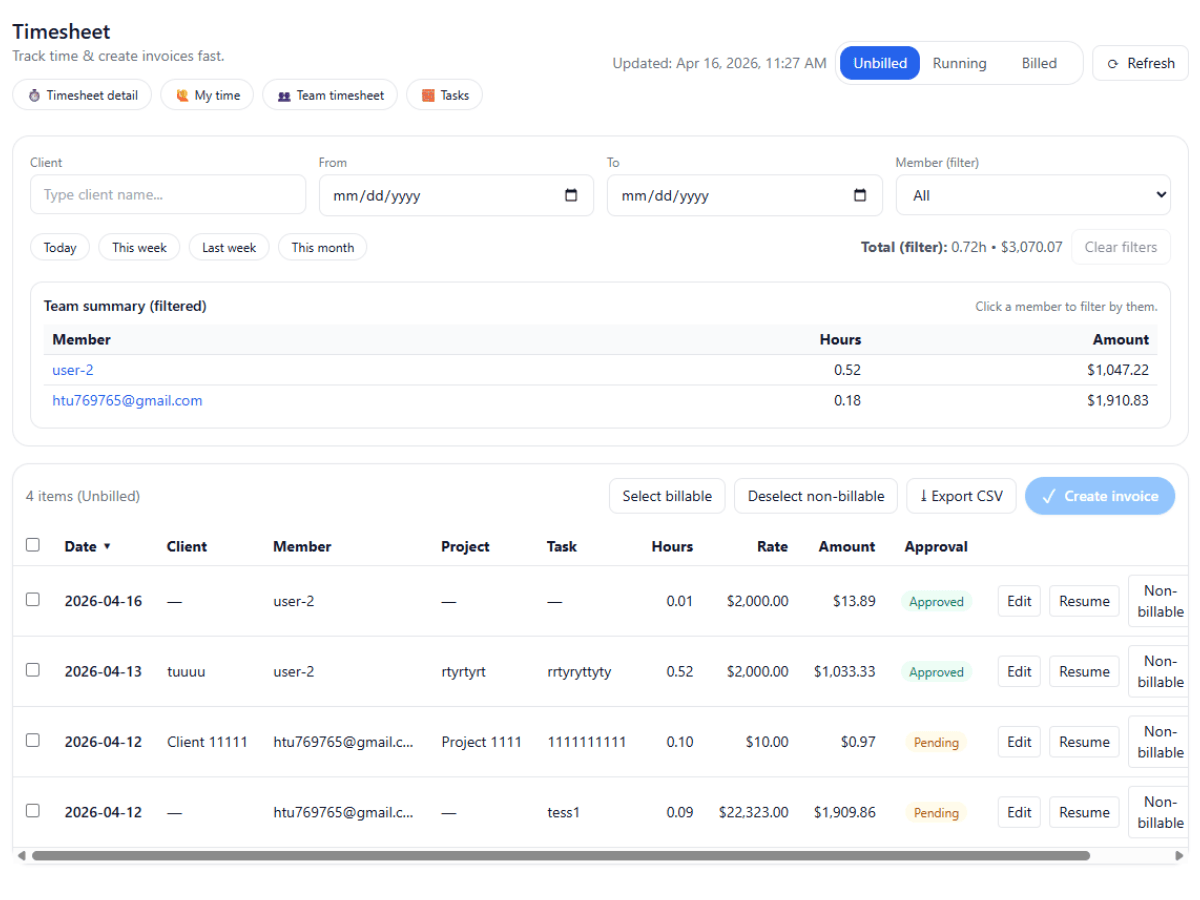Click the Total (filter) summary text

coord(962,247)
